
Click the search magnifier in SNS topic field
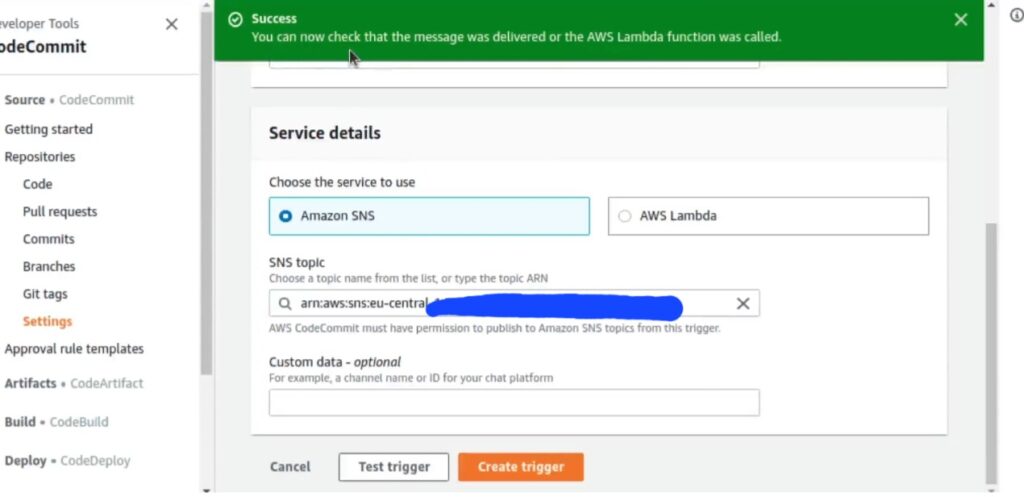(285, 304)
